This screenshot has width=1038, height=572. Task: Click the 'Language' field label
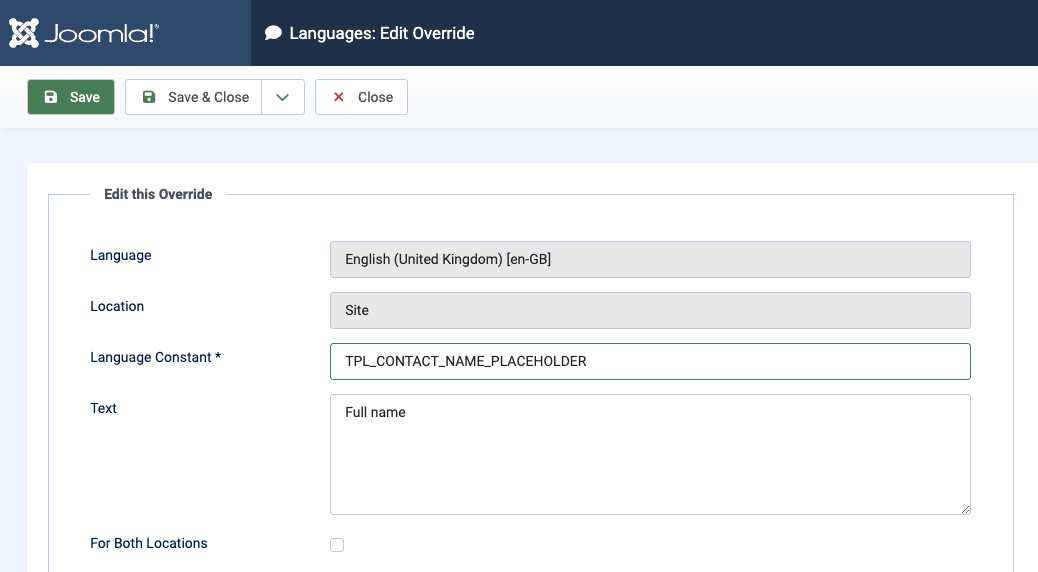121,255
